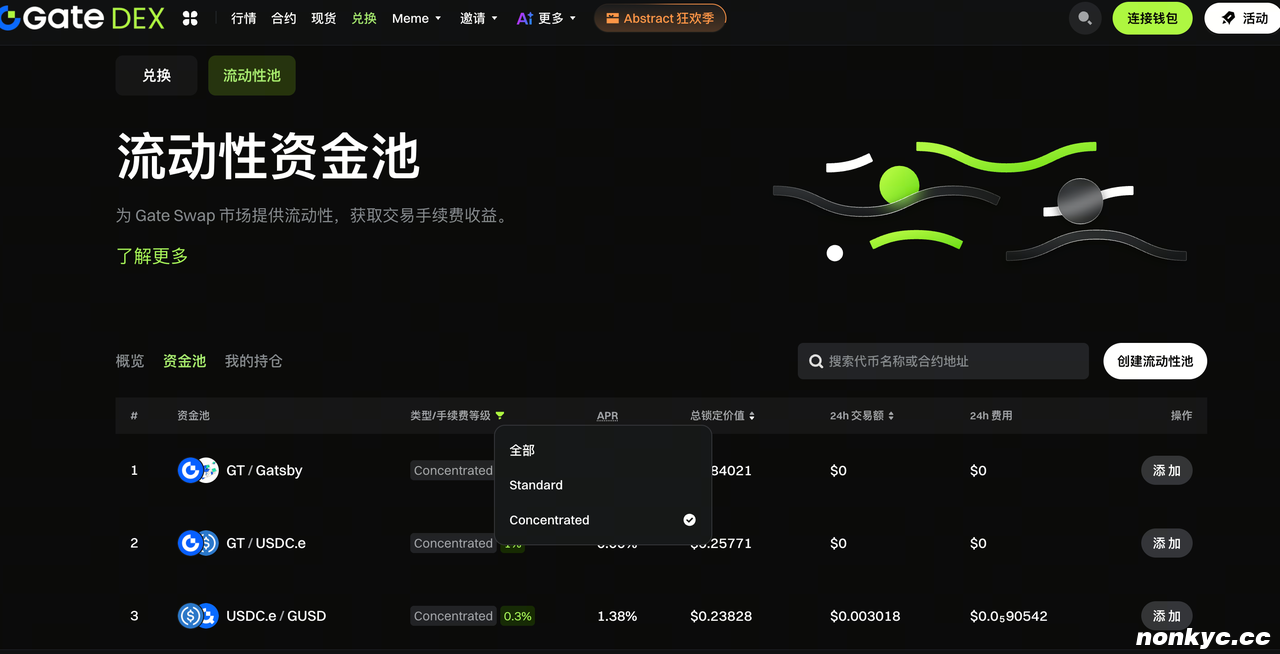The width and height of the screenshot is (1280, 654).
Task: Open the four-dot apps grid icon
Action: tap(190, 18)
